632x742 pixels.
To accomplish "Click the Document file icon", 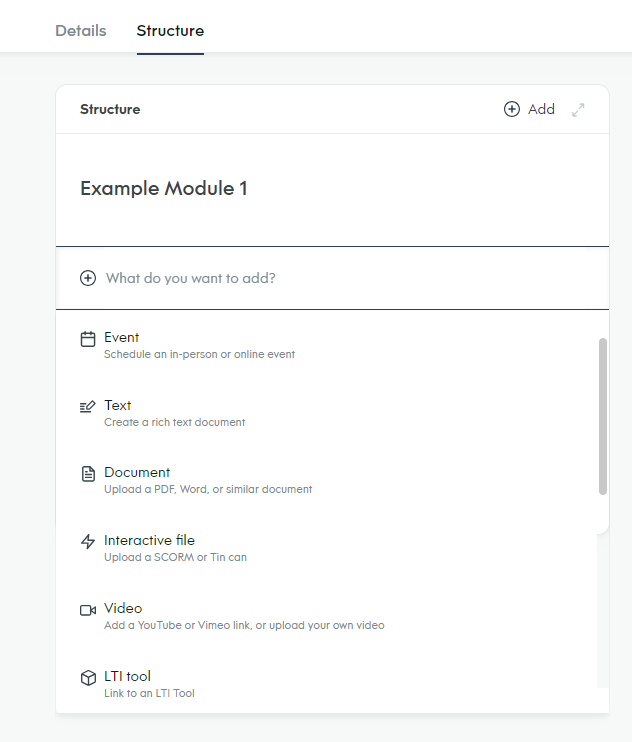I will point(88,474).
